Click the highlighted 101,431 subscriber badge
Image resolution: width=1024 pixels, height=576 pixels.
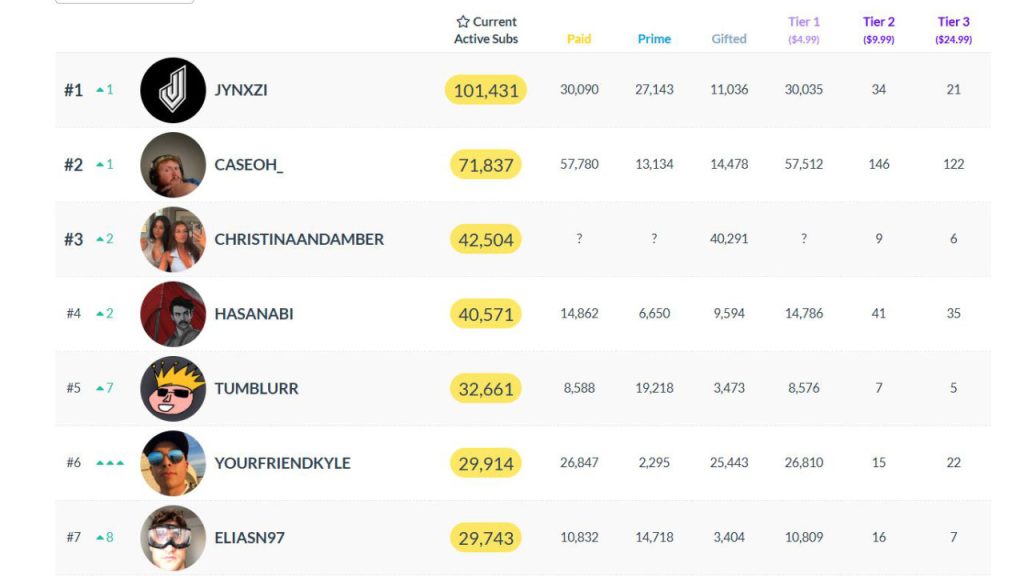click(x=485, y=90)
